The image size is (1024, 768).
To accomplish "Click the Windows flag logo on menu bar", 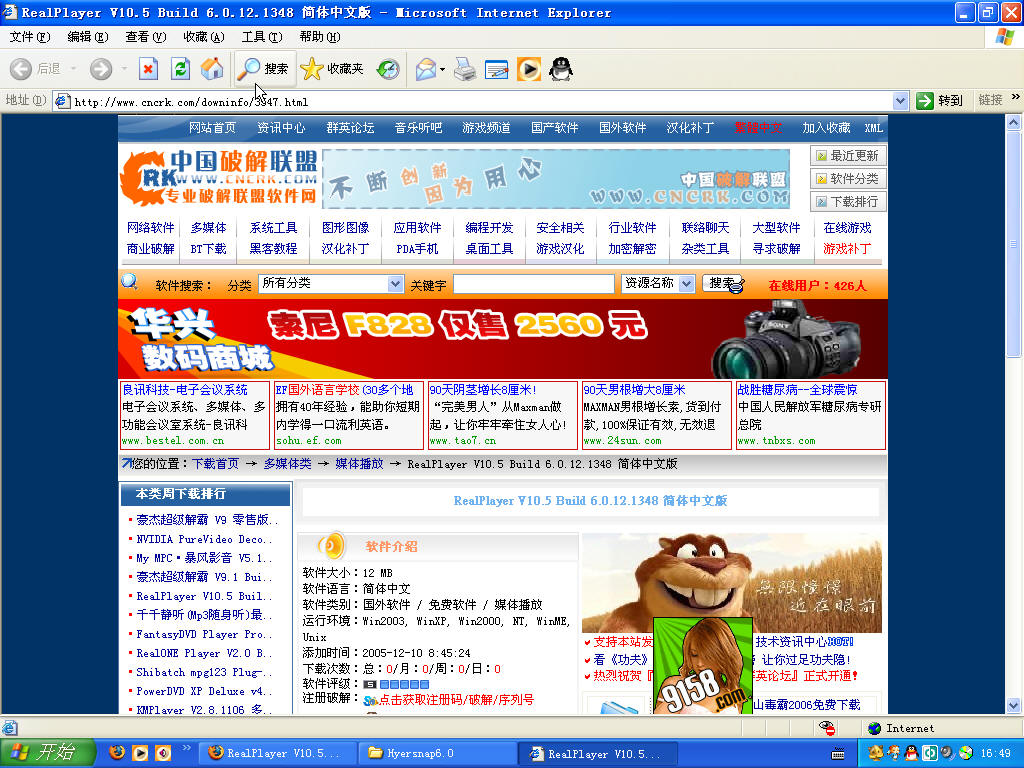I will [1004, 37].
